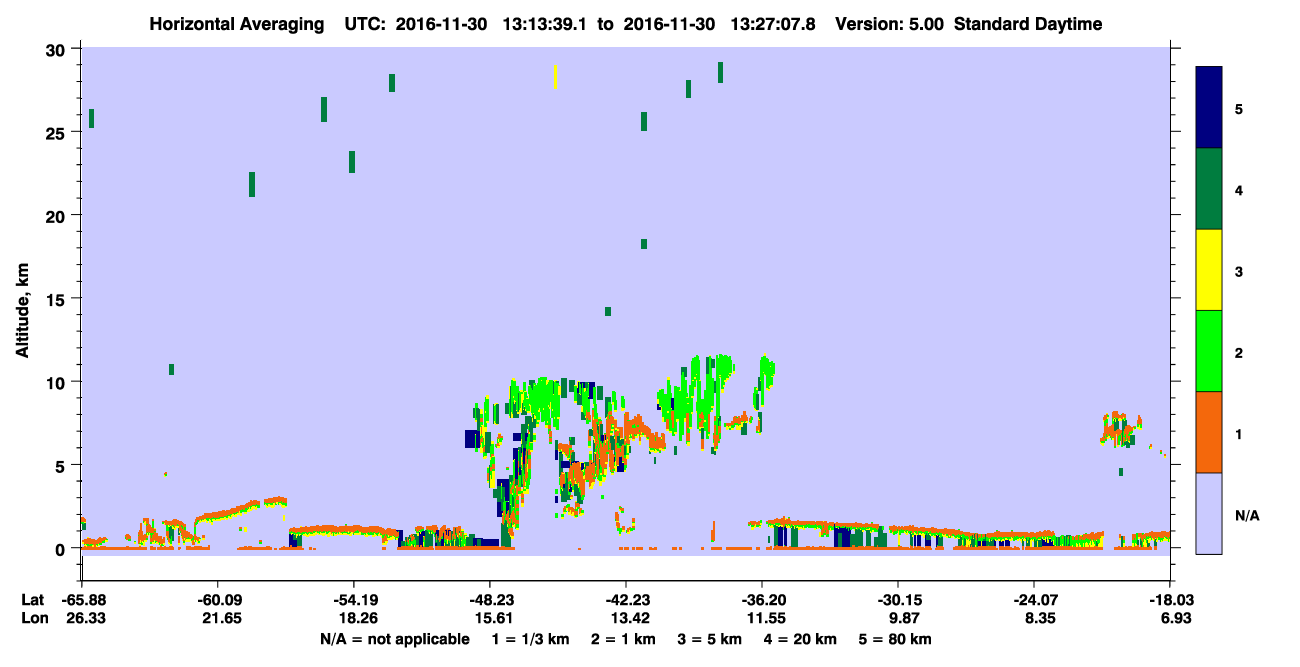Click the altitude tick label 10
The image size is (1300, 667).
[x=58, y=382]
